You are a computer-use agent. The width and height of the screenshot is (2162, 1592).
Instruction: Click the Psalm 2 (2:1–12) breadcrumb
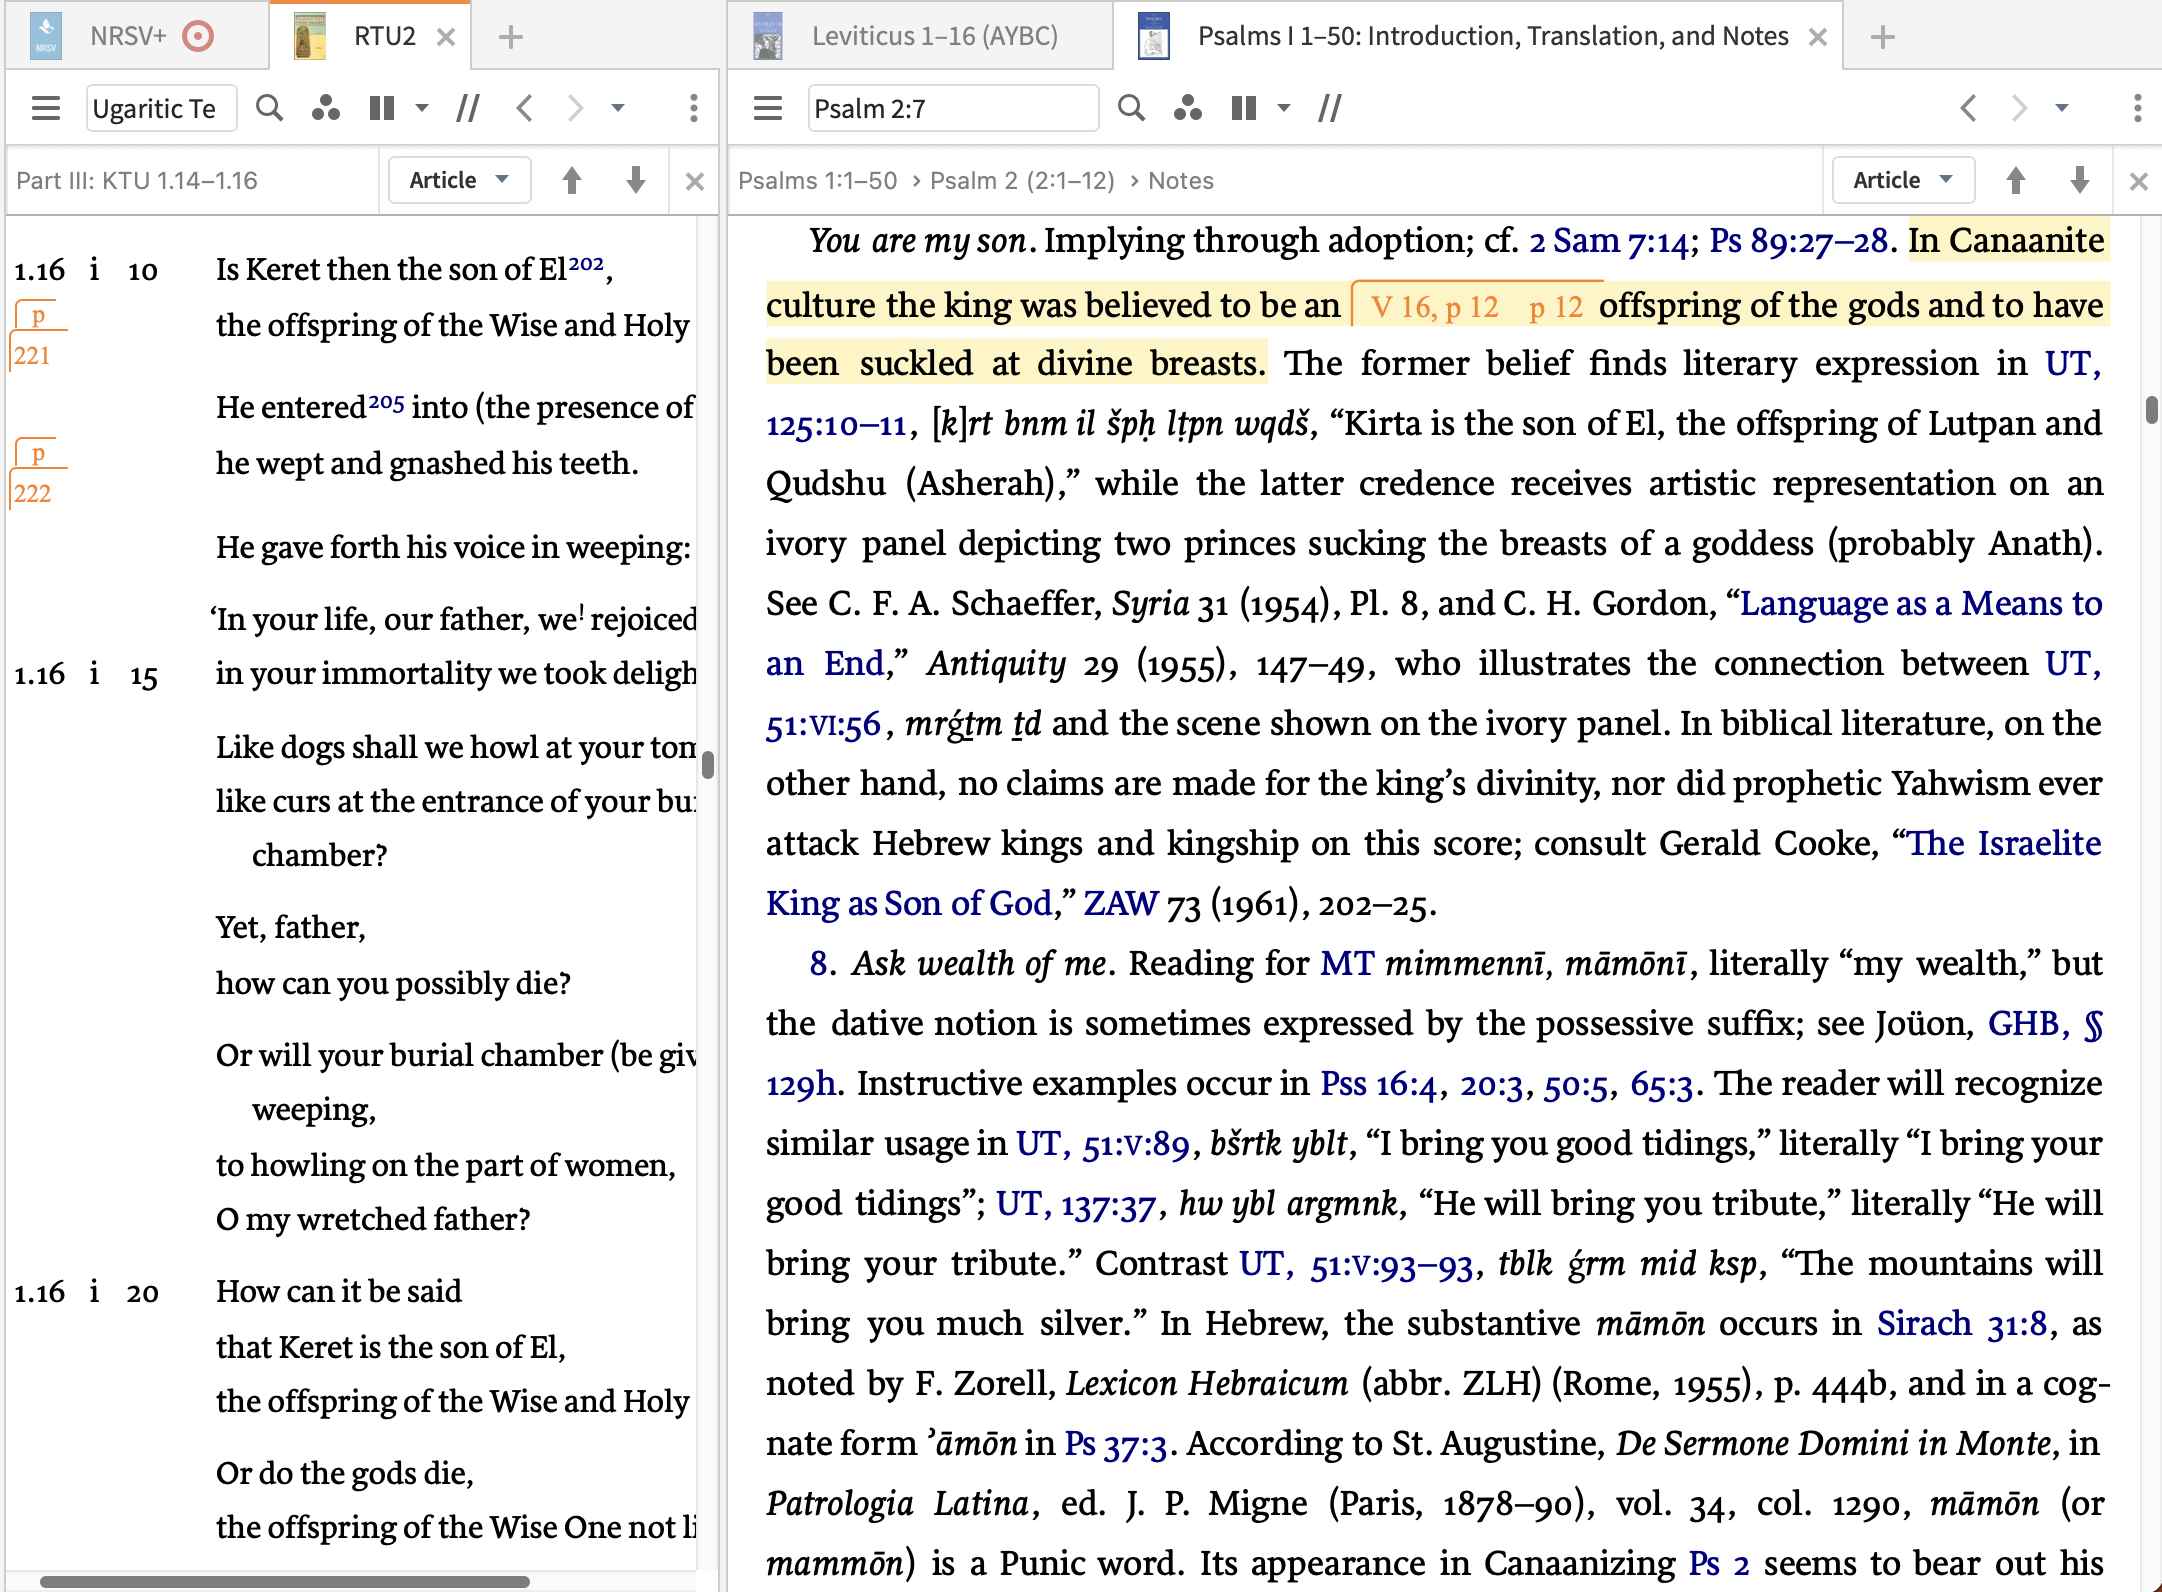[1022, 181]
